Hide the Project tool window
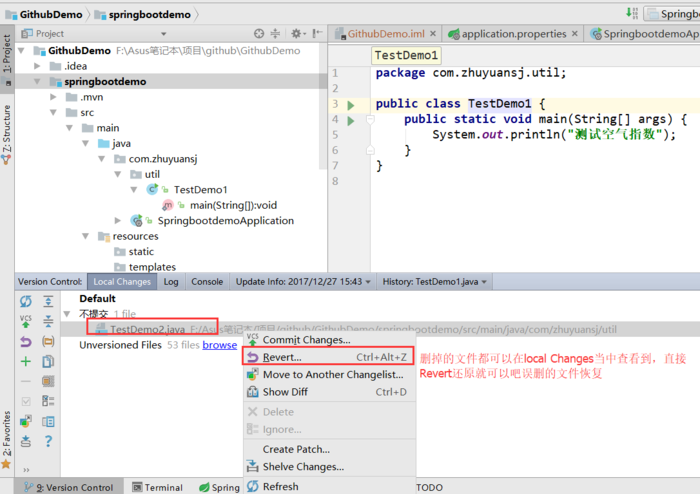This screenshot has height=494, width=700. (x=317, y=33)
